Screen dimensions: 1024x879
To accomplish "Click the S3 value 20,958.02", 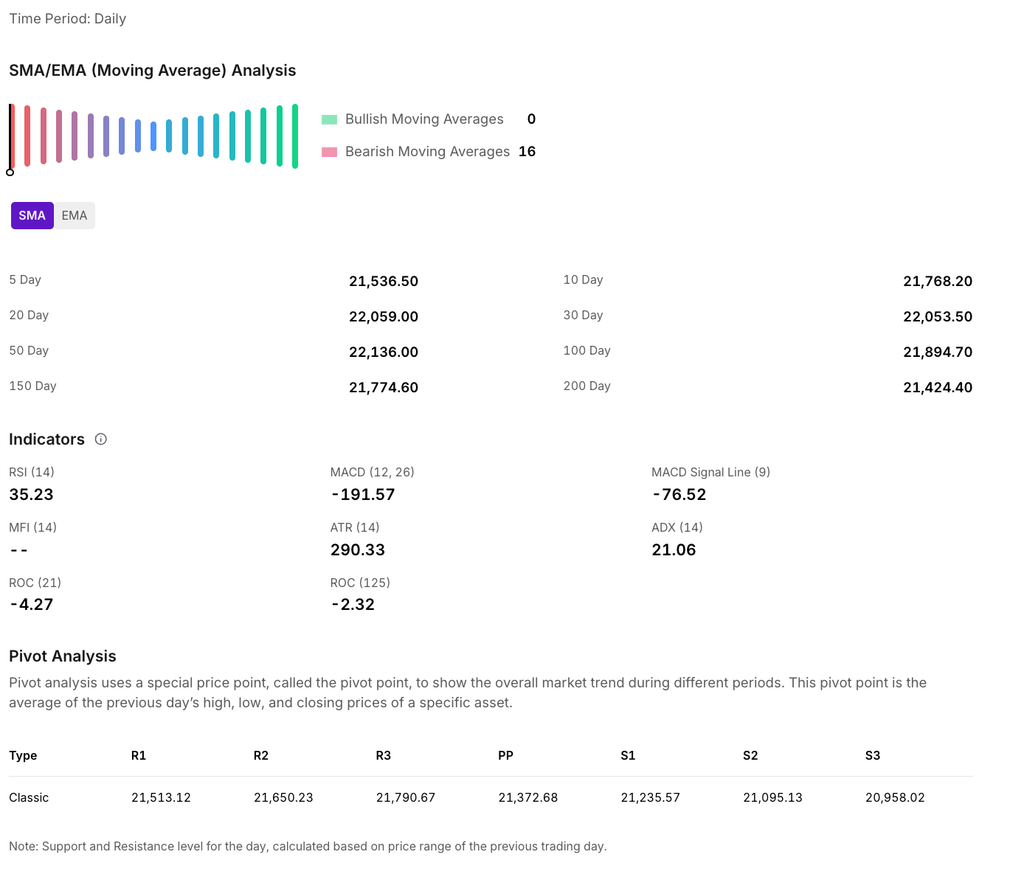I will tap(896, 798).
